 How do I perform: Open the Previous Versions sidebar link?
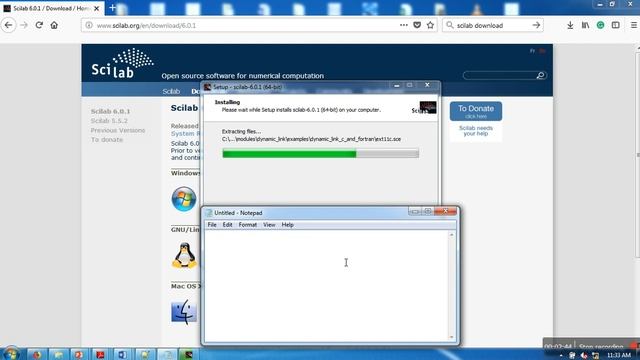point(118,130)
